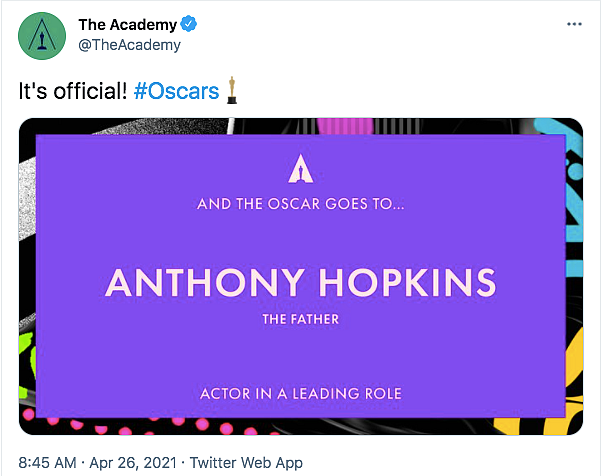
Task: Click the Apr 26, 2021 date
Action: coord(133,463)
